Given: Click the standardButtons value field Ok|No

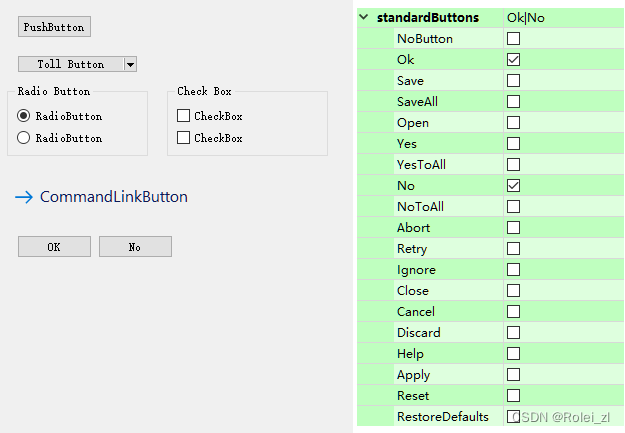Looking at the screenshot, I should [x=560, y=18].
